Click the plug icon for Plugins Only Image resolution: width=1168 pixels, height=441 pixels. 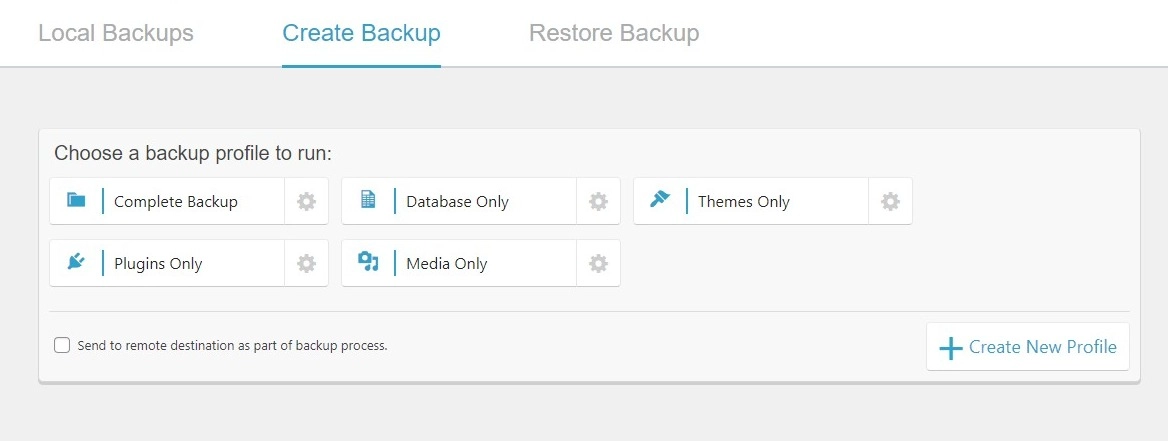76,261
